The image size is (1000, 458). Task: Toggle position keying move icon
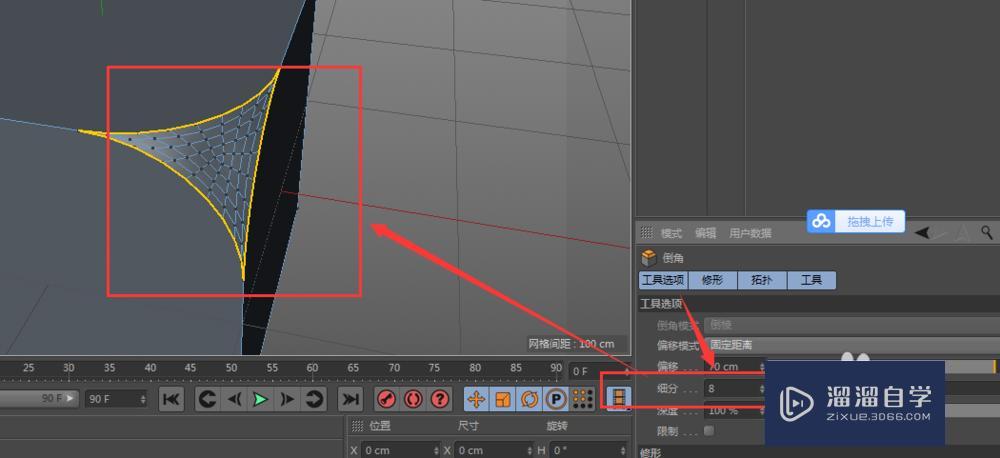(x=476, y=399)
